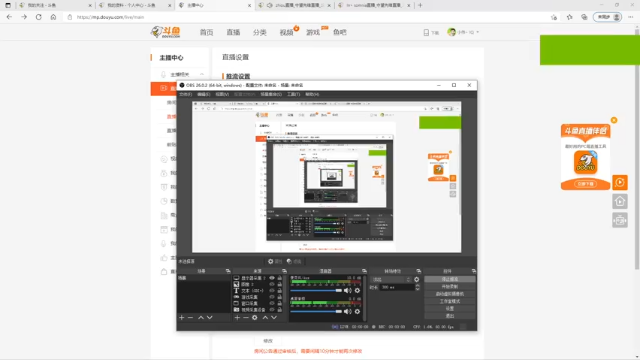Move source up arrow in 来源 dock
640x360 pixels.
pos(265,318)
